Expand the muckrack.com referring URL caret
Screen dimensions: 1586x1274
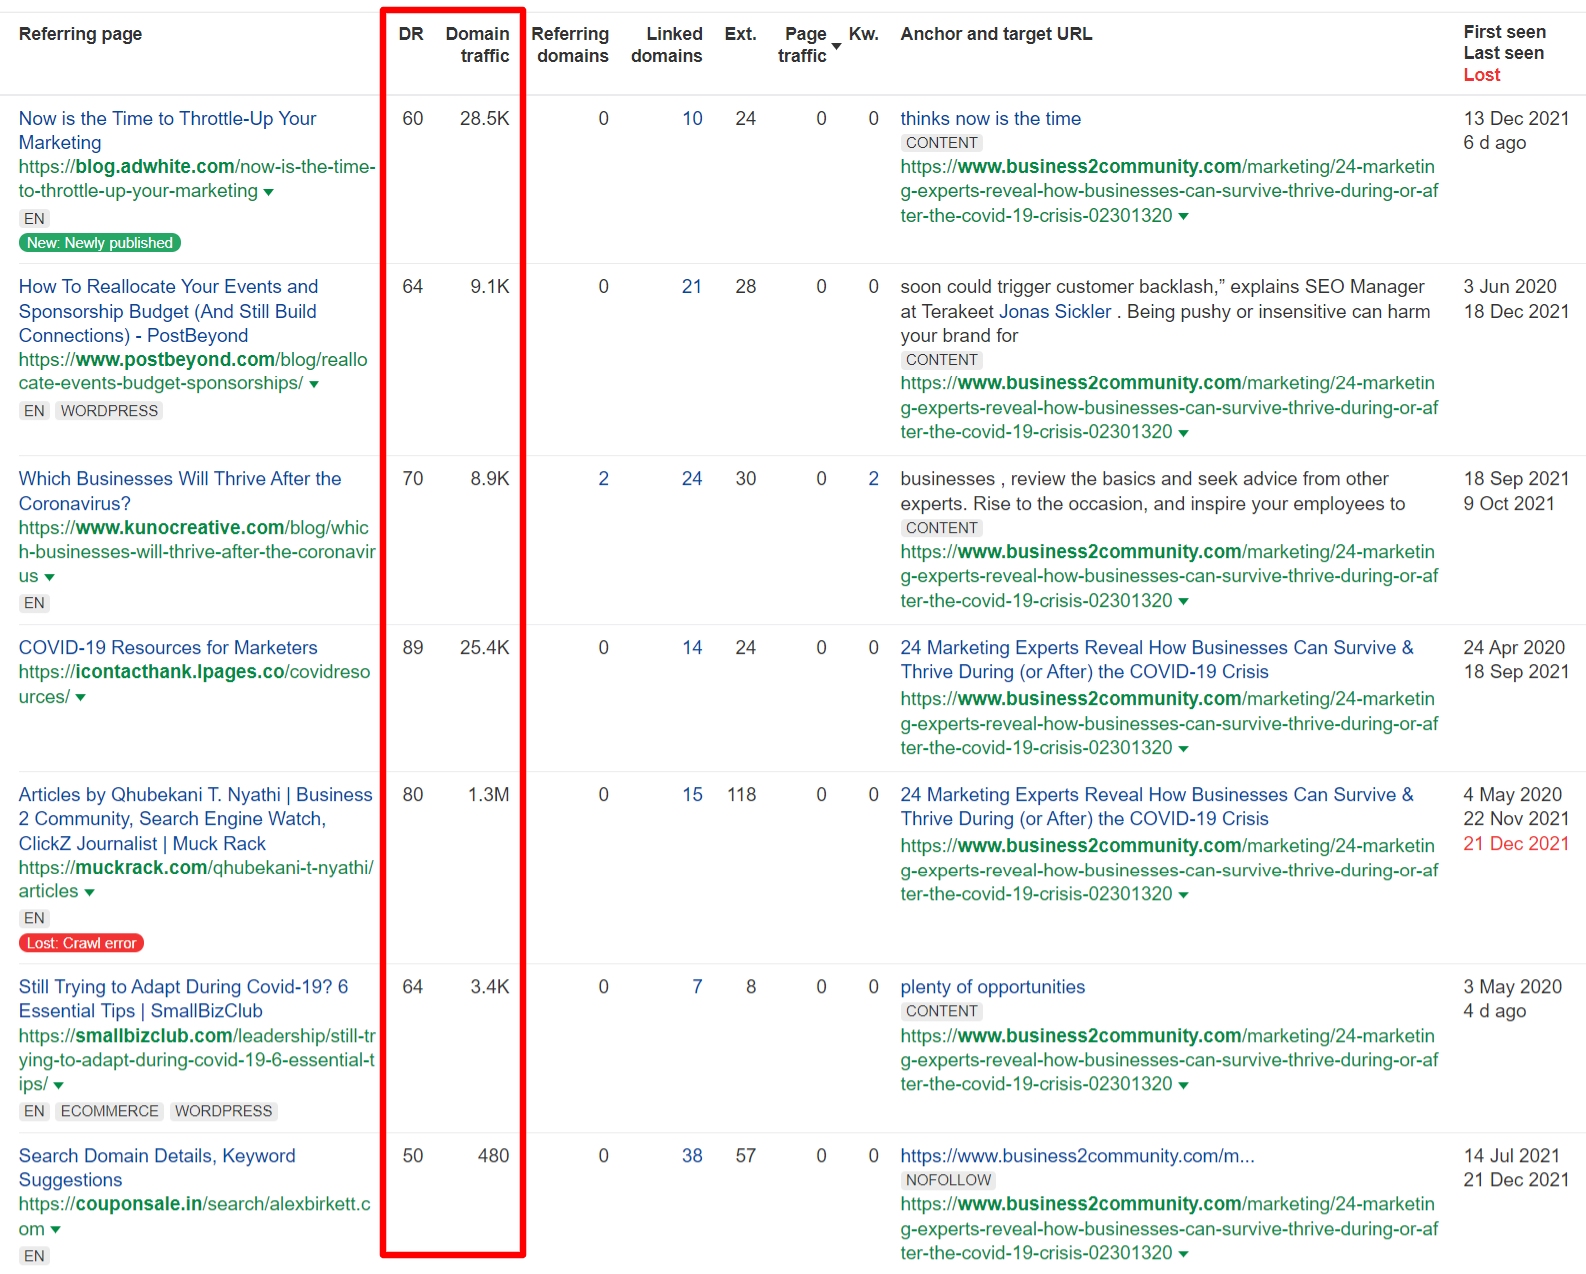point(89,892)
